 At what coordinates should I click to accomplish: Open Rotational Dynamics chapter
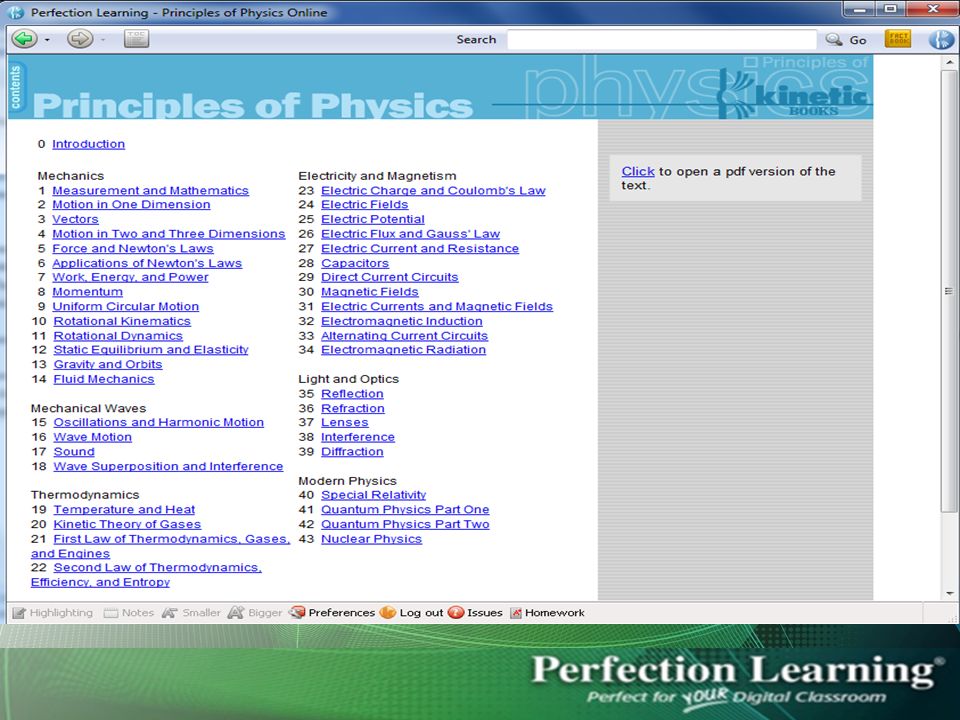tap(118, 336)
